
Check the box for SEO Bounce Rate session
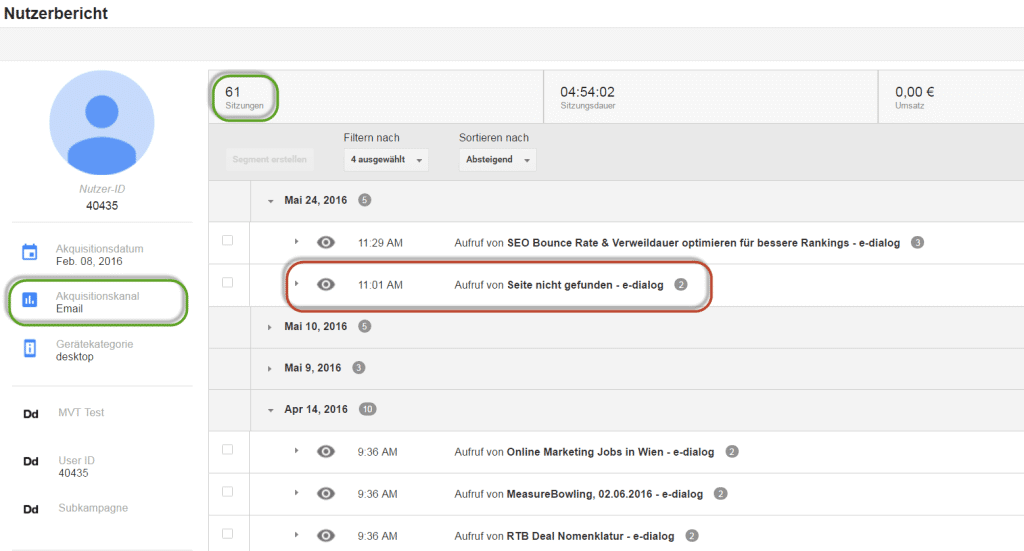click(x=228, y=240)
